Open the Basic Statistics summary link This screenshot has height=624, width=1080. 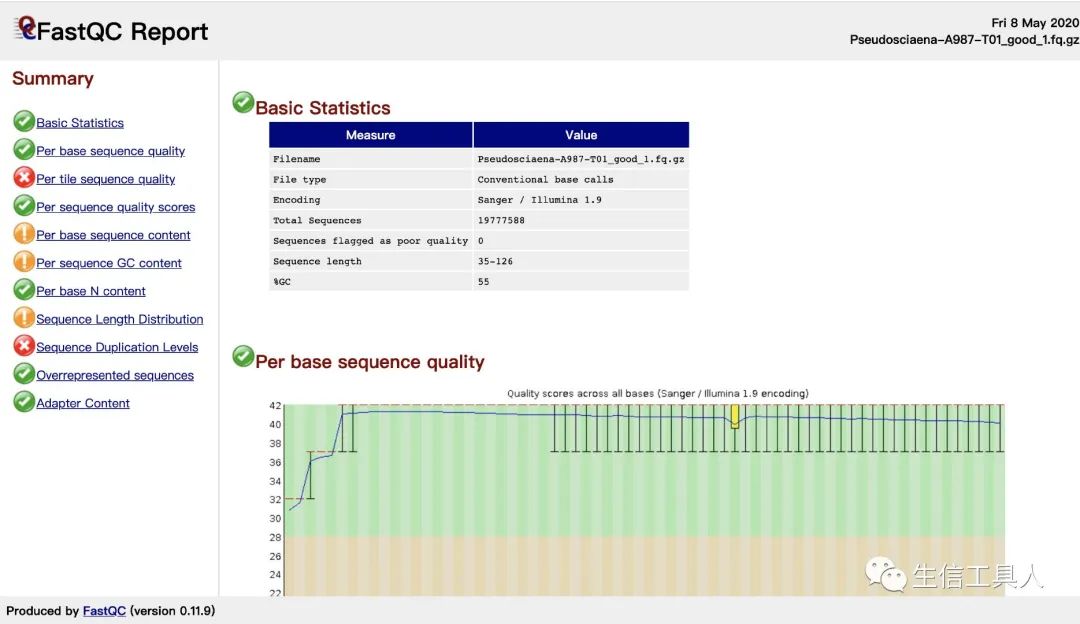(x=80, y=123)
